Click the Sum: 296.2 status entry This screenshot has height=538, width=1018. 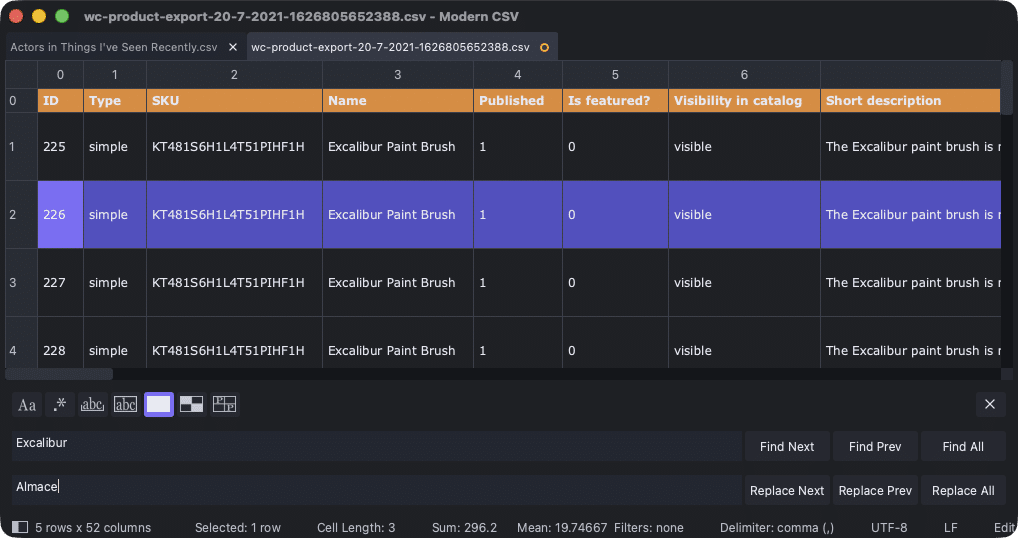click(464, 528)
